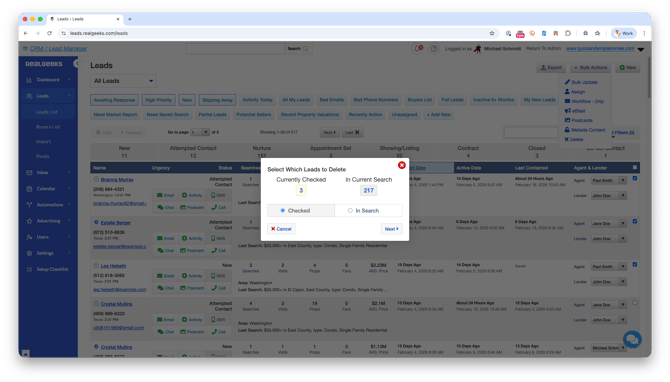Click Cancel in the delete dialog

tap(281, 229)
